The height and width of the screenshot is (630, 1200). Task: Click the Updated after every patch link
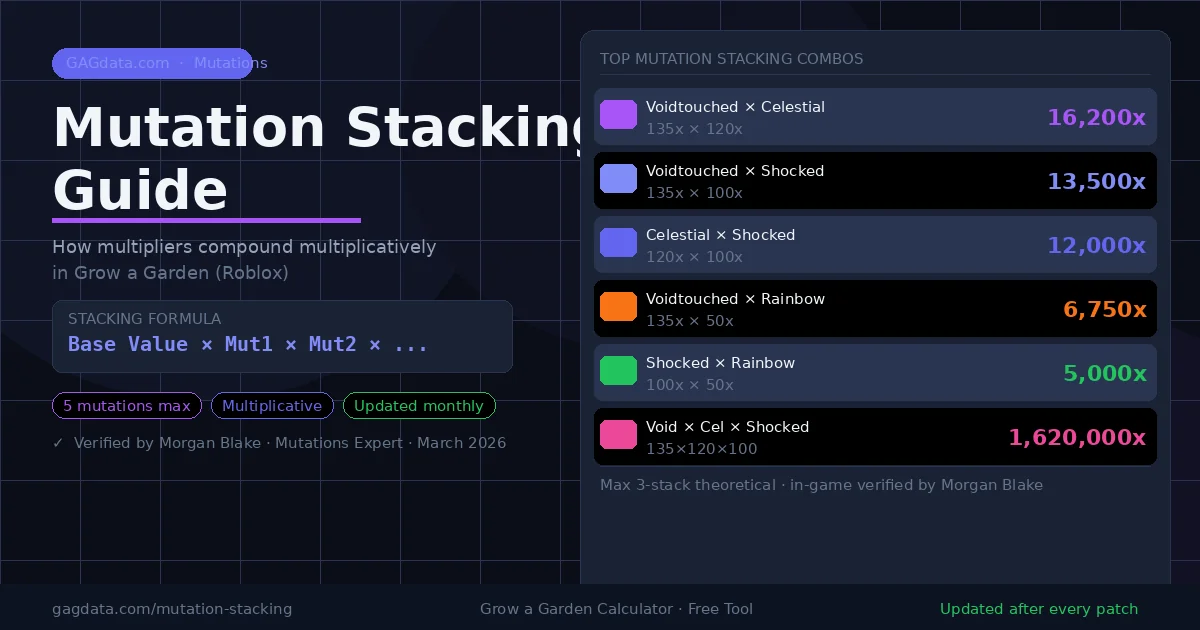click(1039, 609)
